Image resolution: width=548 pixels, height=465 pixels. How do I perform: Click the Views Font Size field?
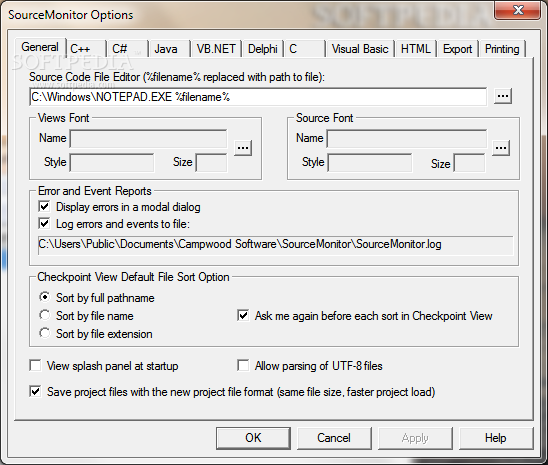[x=211, y=162]
